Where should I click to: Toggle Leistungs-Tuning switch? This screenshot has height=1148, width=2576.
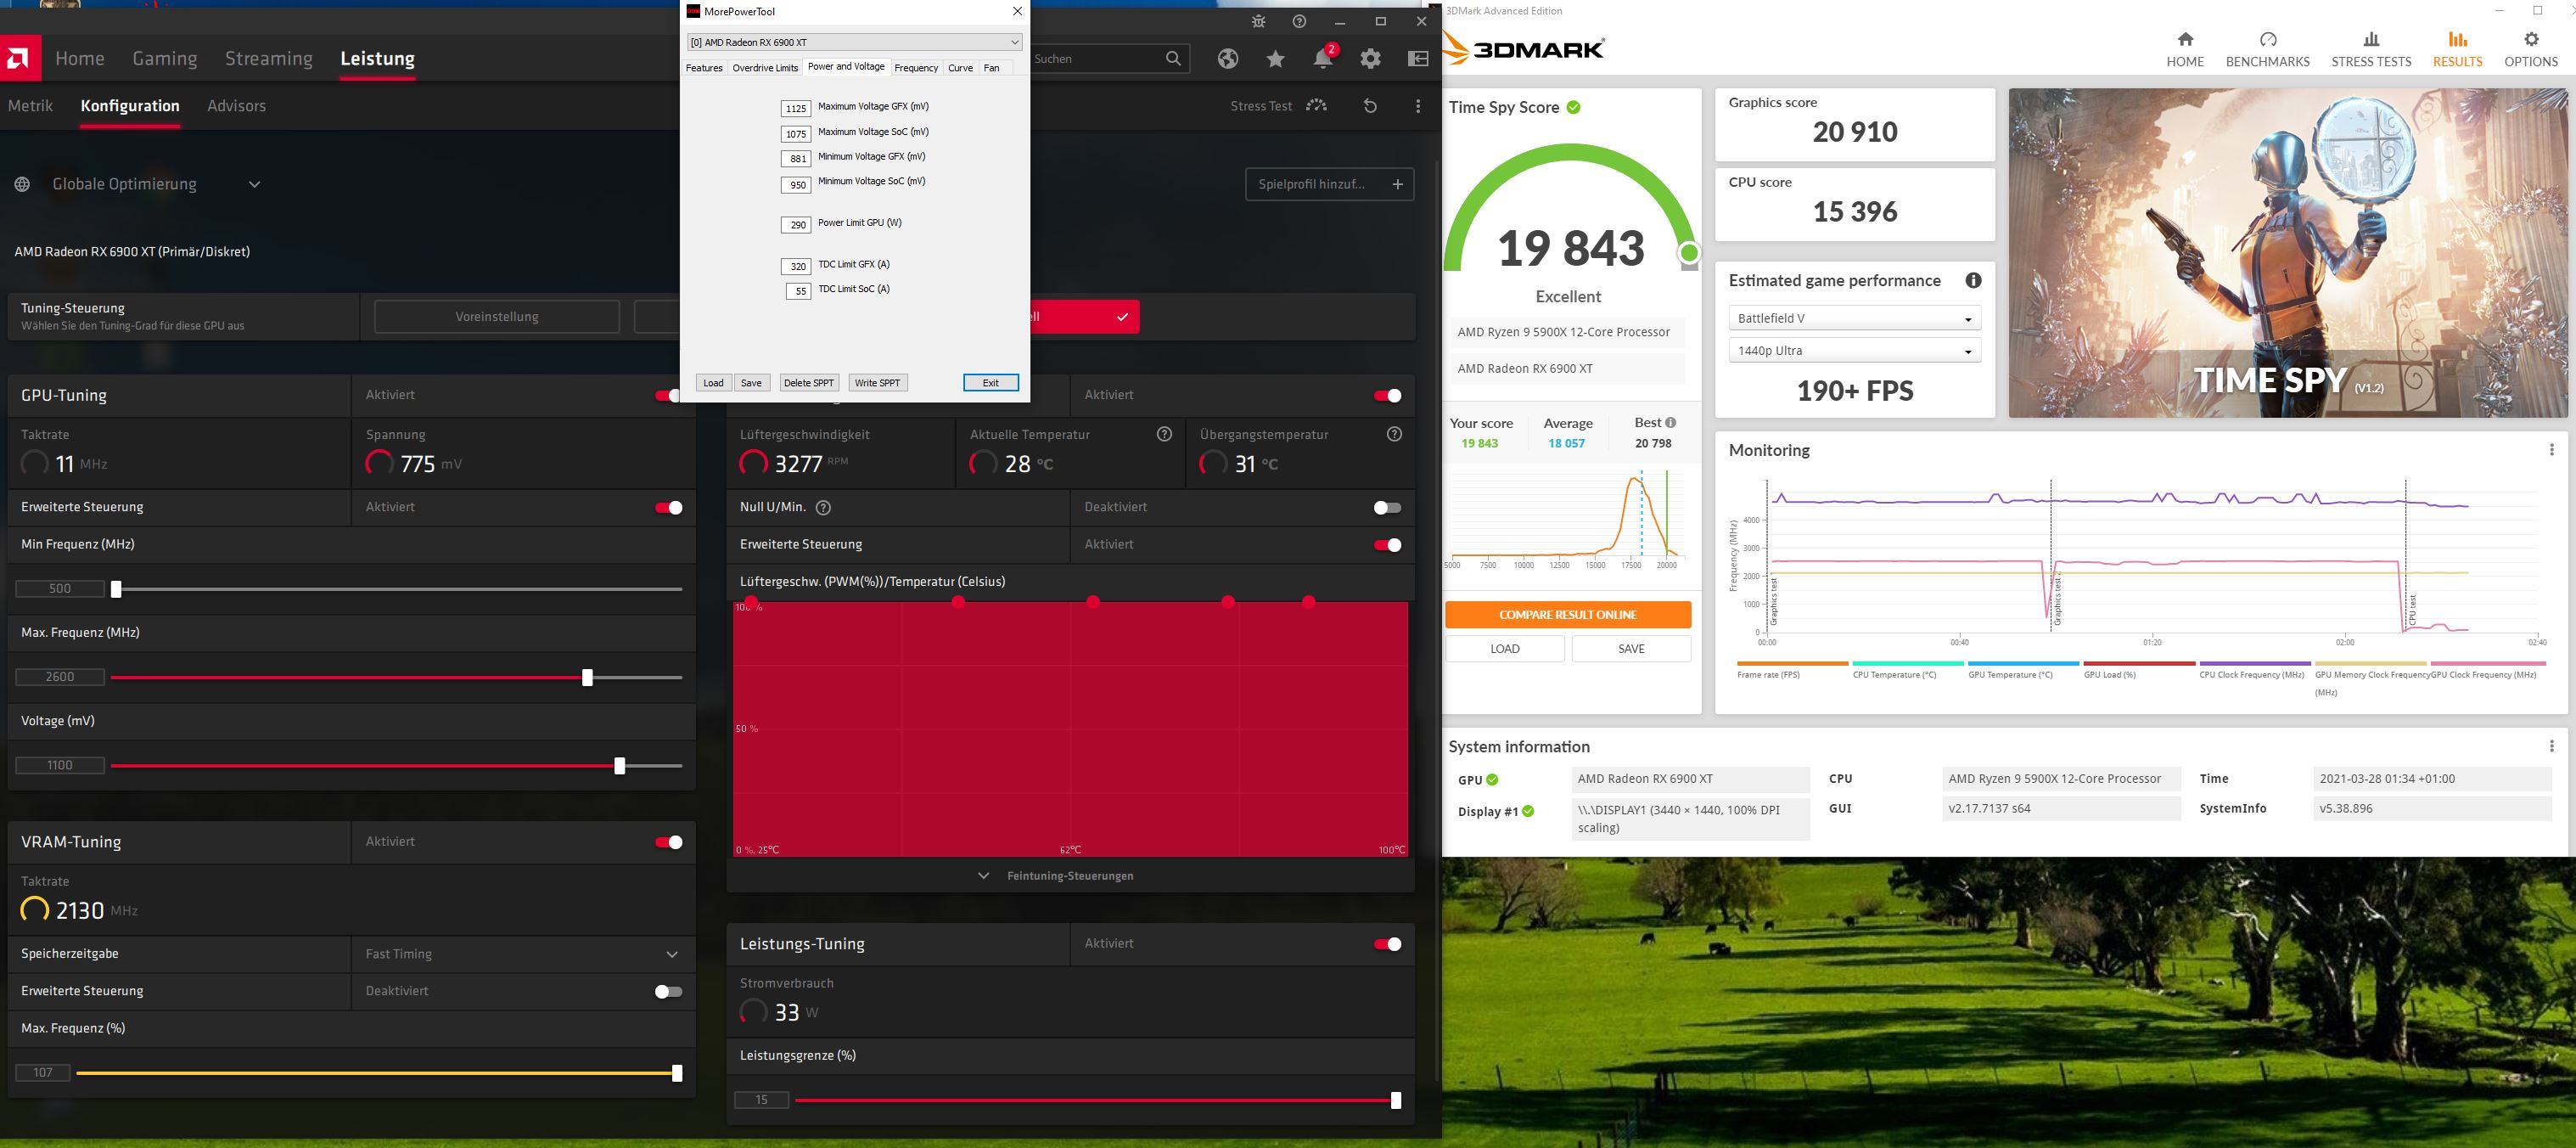click(x=1387, y=943)
